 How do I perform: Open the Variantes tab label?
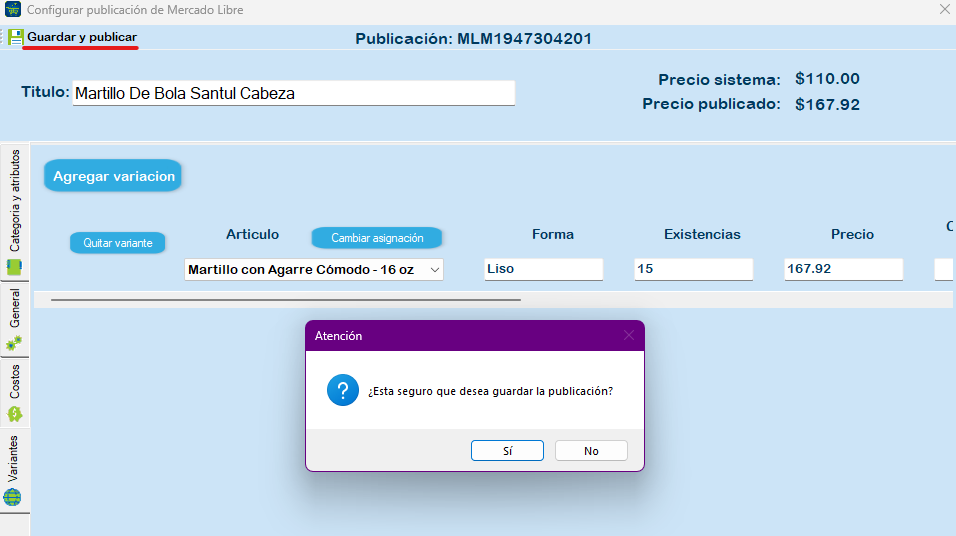coord(14,459)
